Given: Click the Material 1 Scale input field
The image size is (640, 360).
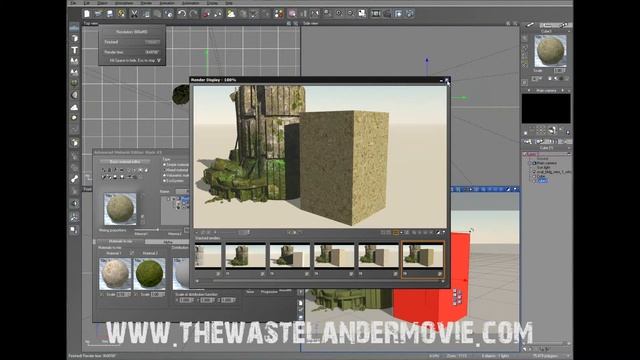Looking at the screenshot, I should point(123,294).
